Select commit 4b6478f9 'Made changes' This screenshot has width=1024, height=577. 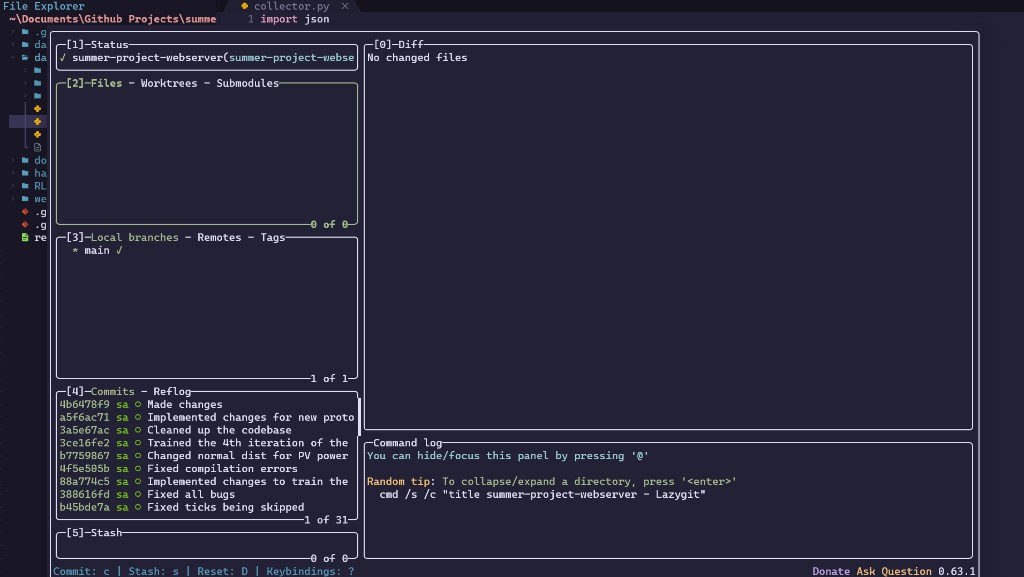pyautogui.click(x=207, y=405)
